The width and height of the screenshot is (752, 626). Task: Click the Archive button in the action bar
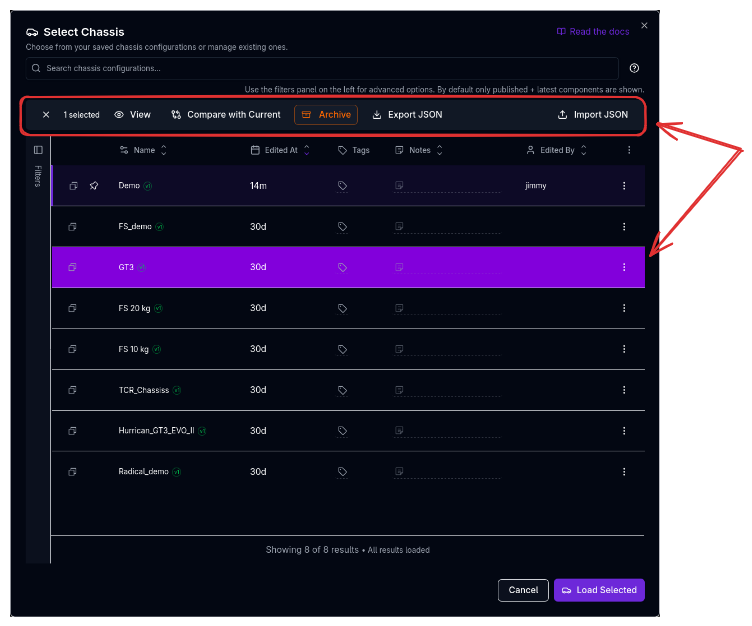point(326,115)
